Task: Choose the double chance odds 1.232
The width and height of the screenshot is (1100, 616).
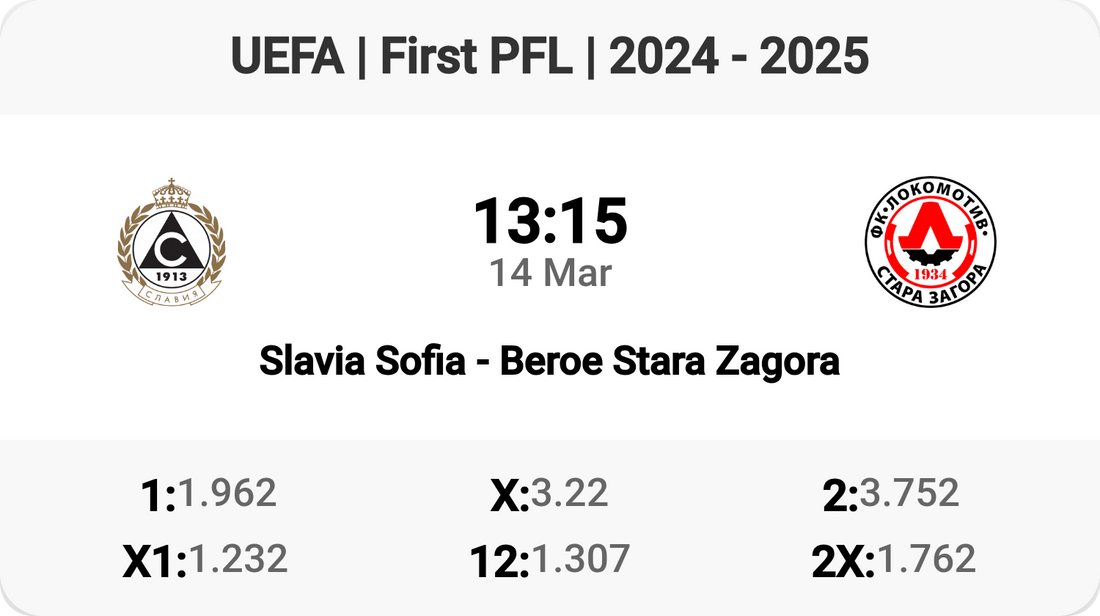Action: point(238,559)
